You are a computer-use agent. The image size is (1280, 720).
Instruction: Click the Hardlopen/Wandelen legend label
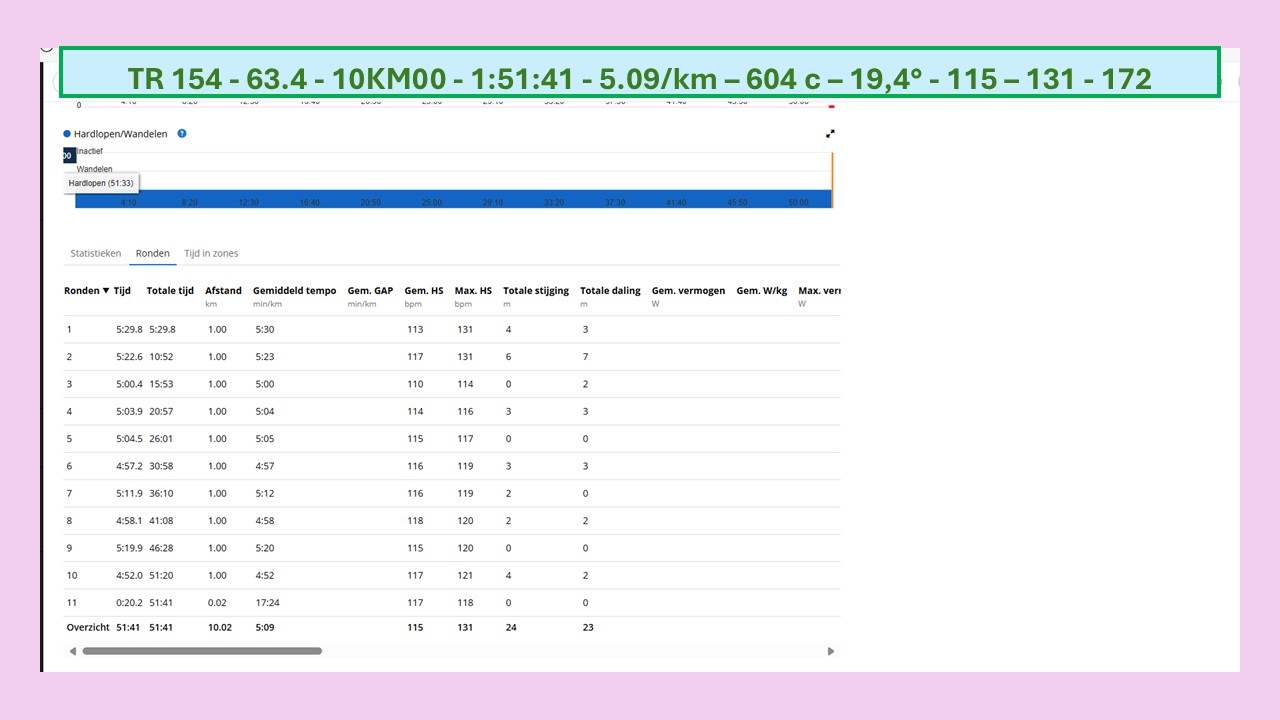coord(121,134)
